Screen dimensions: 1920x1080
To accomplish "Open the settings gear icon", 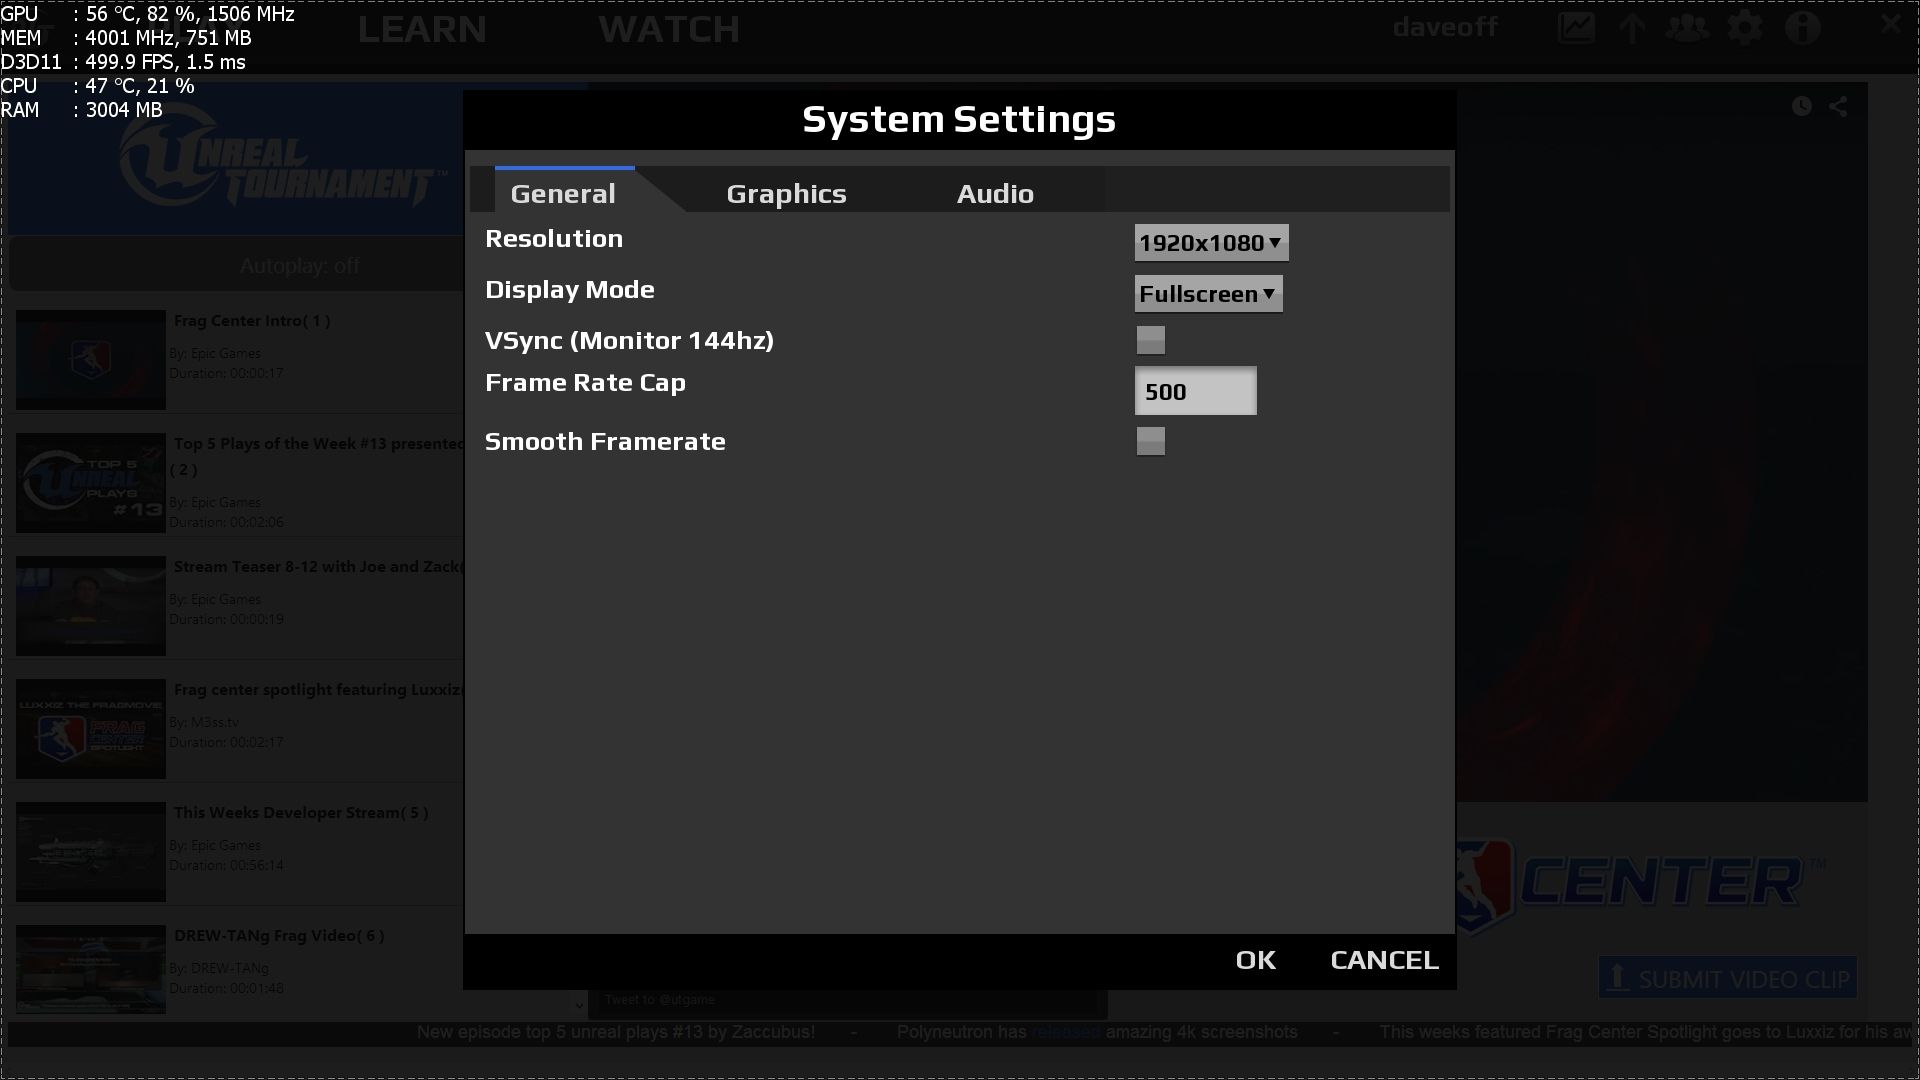I will 1745,28.
